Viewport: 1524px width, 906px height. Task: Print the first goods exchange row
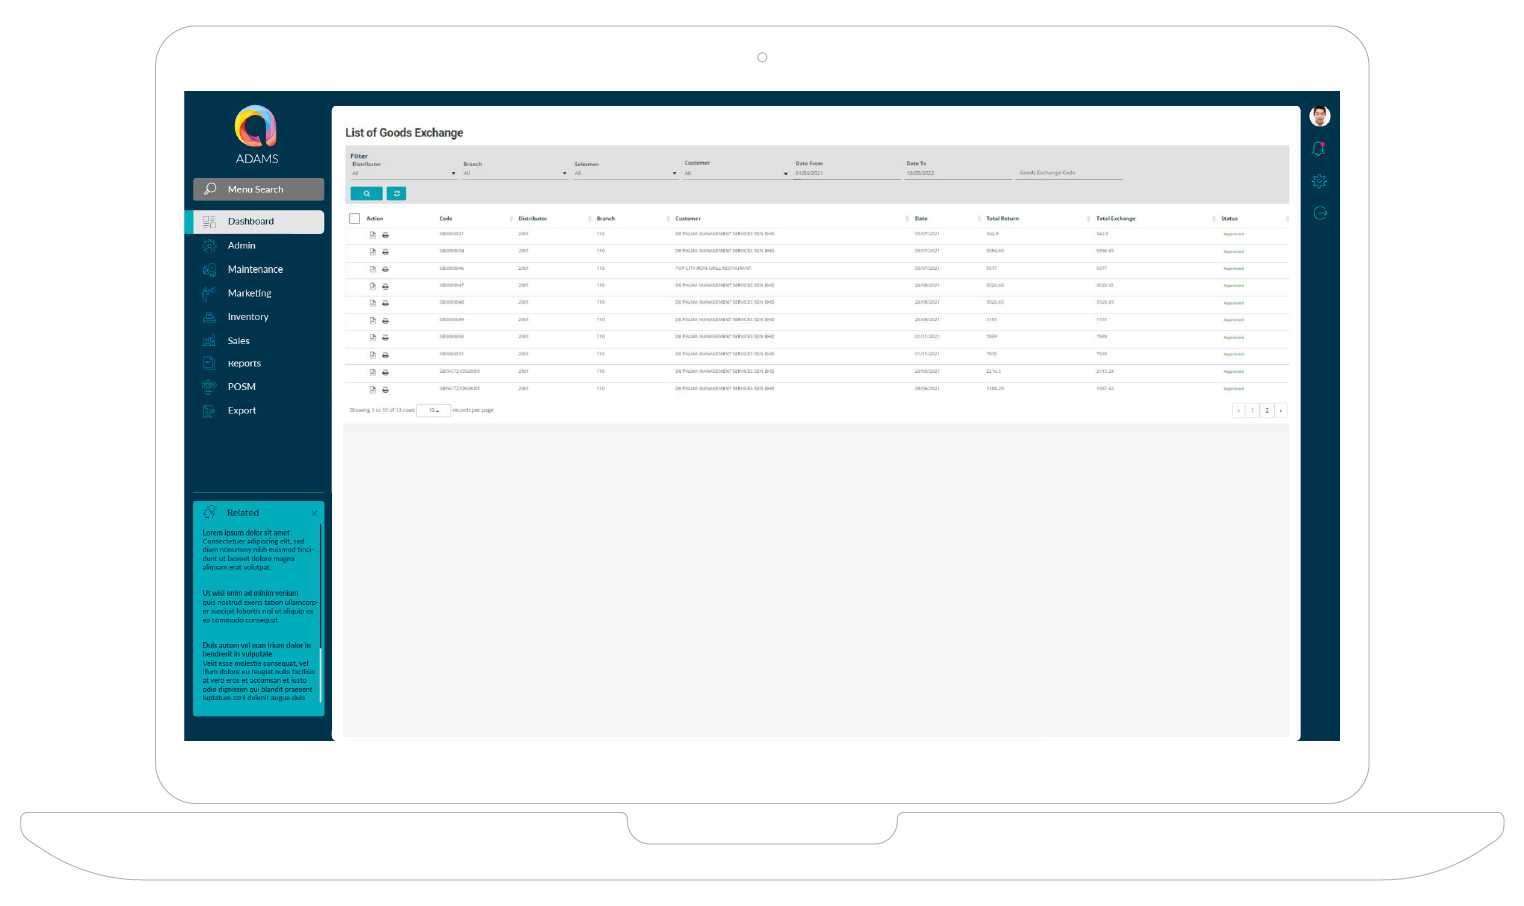(x=386, y=235)
